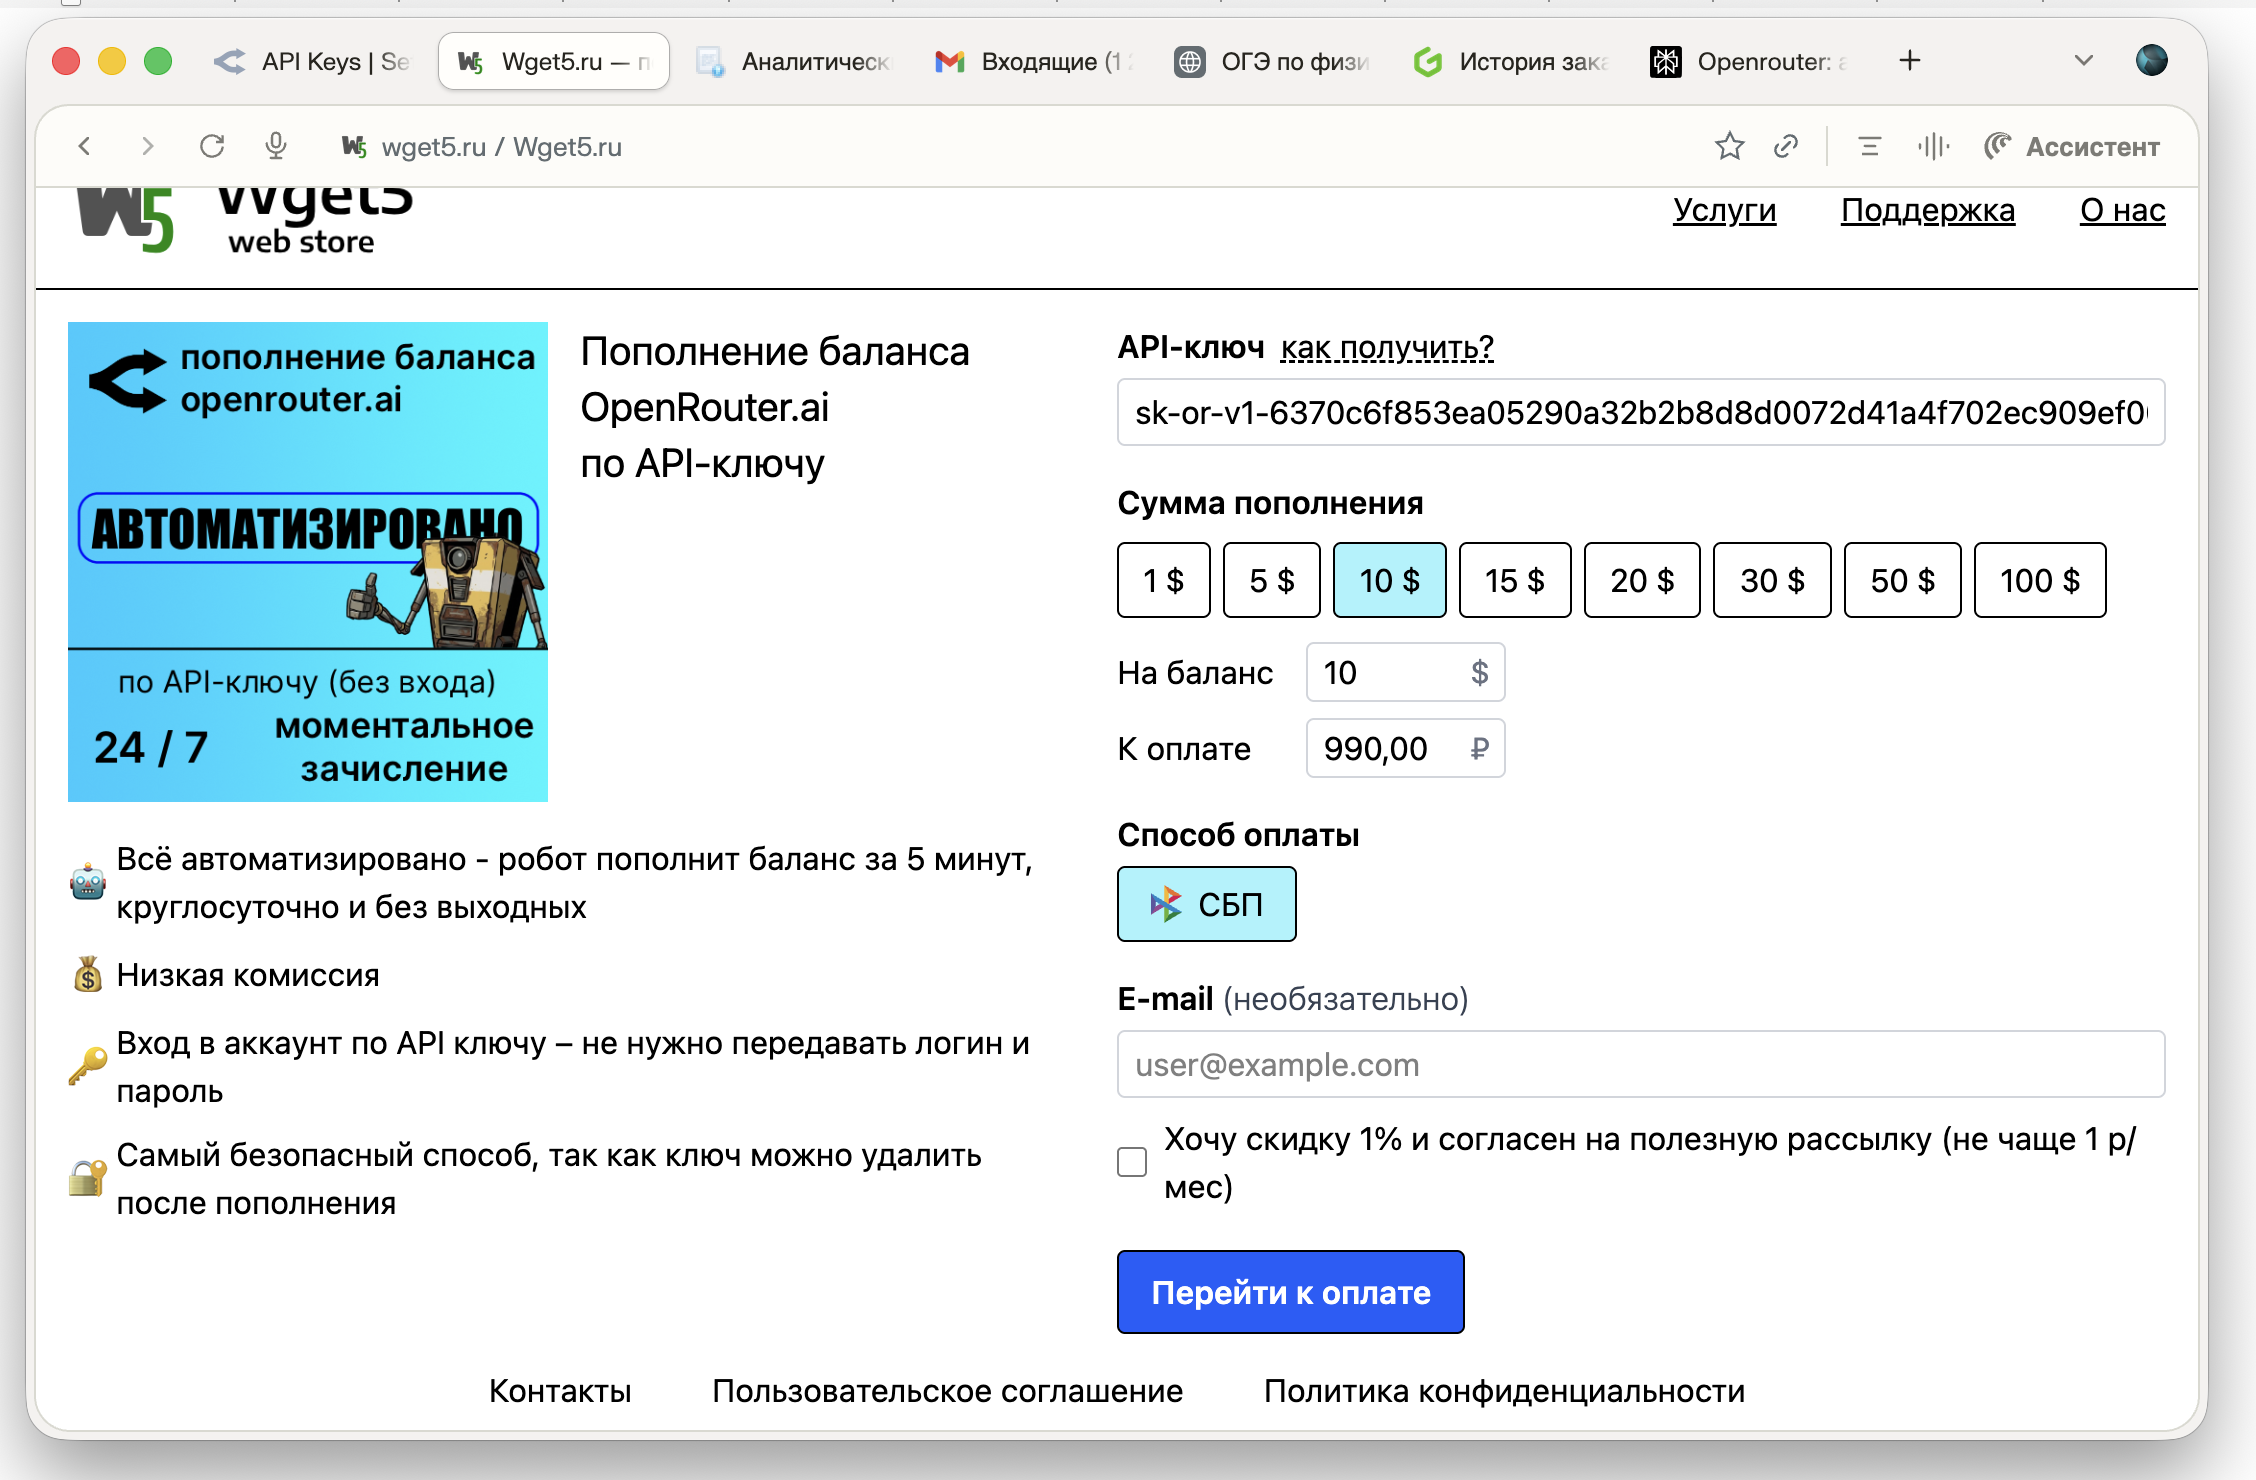2256x1480 pixels.
Task: Open the Политика конфиденциальности link
Action: [x=1504, y=1391]
